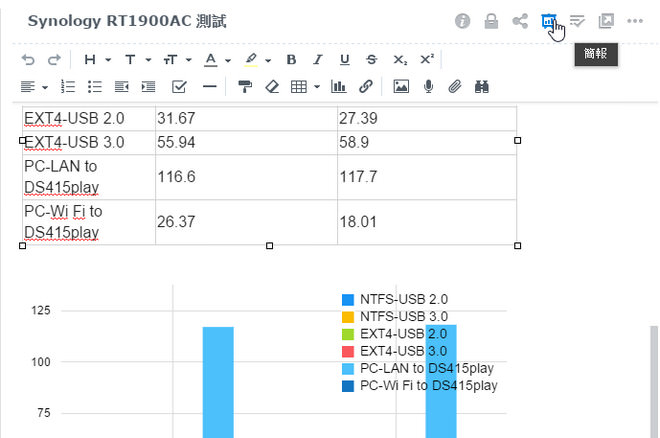Apply font color A button

point(210,60)
